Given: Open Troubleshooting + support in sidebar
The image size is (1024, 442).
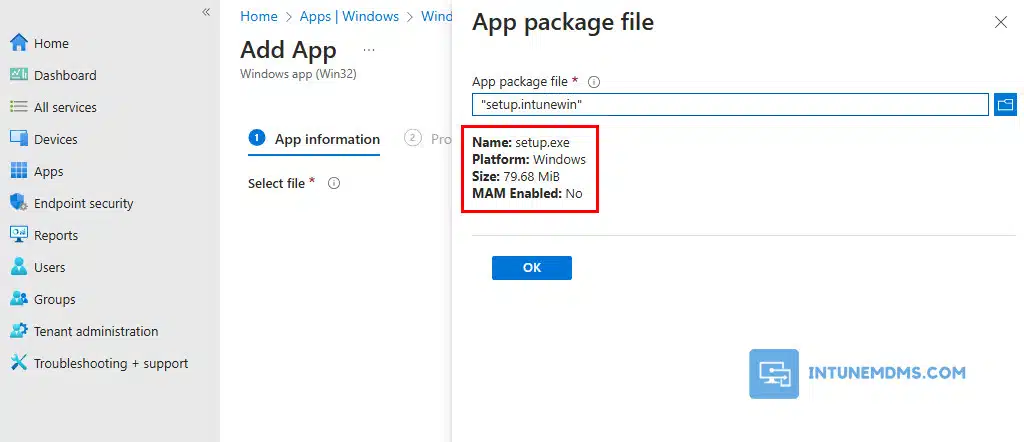Looking at the screenshot, I should coord(110,363).
